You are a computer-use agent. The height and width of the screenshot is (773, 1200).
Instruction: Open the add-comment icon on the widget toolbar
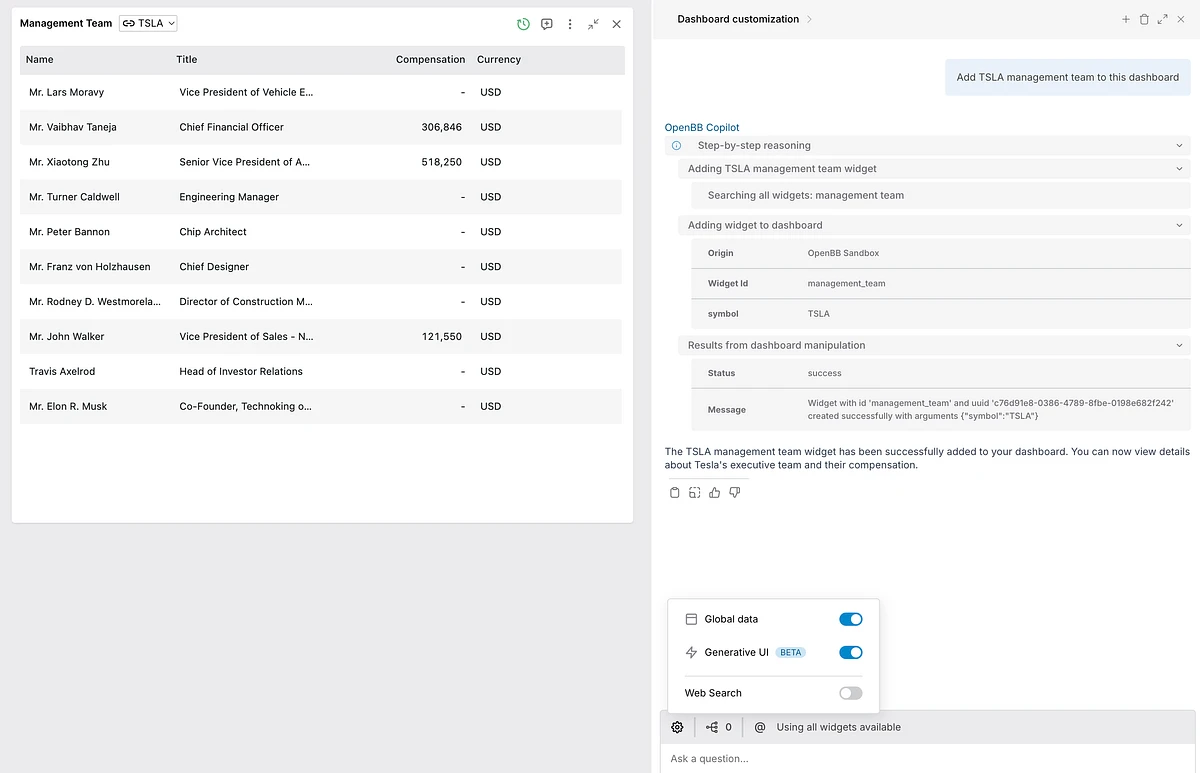click(546, 24)
